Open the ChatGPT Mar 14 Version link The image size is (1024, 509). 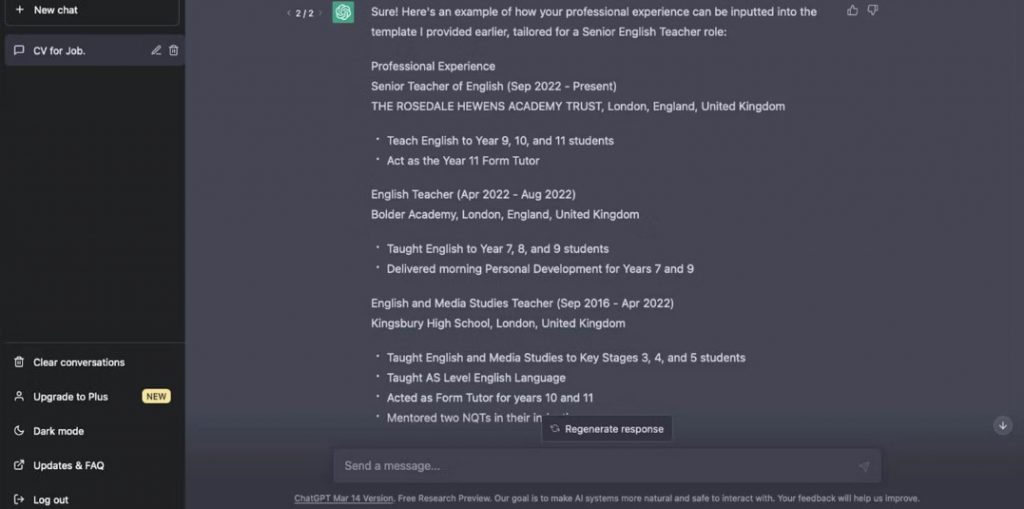coord(343,498)
